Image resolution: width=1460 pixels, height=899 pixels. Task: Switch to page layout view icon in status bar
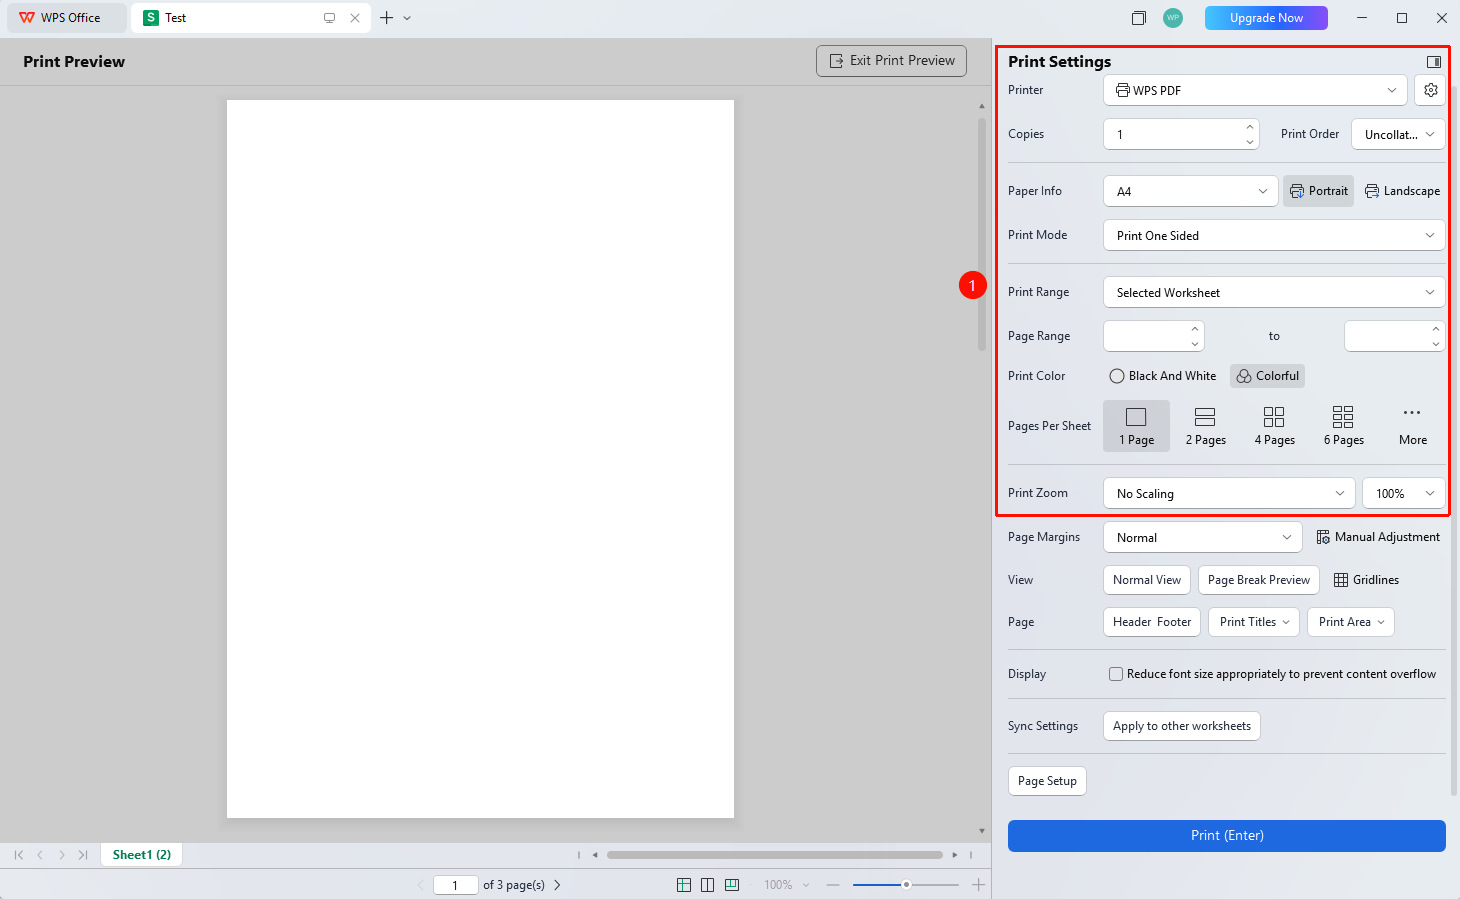(x=708, y=885)
